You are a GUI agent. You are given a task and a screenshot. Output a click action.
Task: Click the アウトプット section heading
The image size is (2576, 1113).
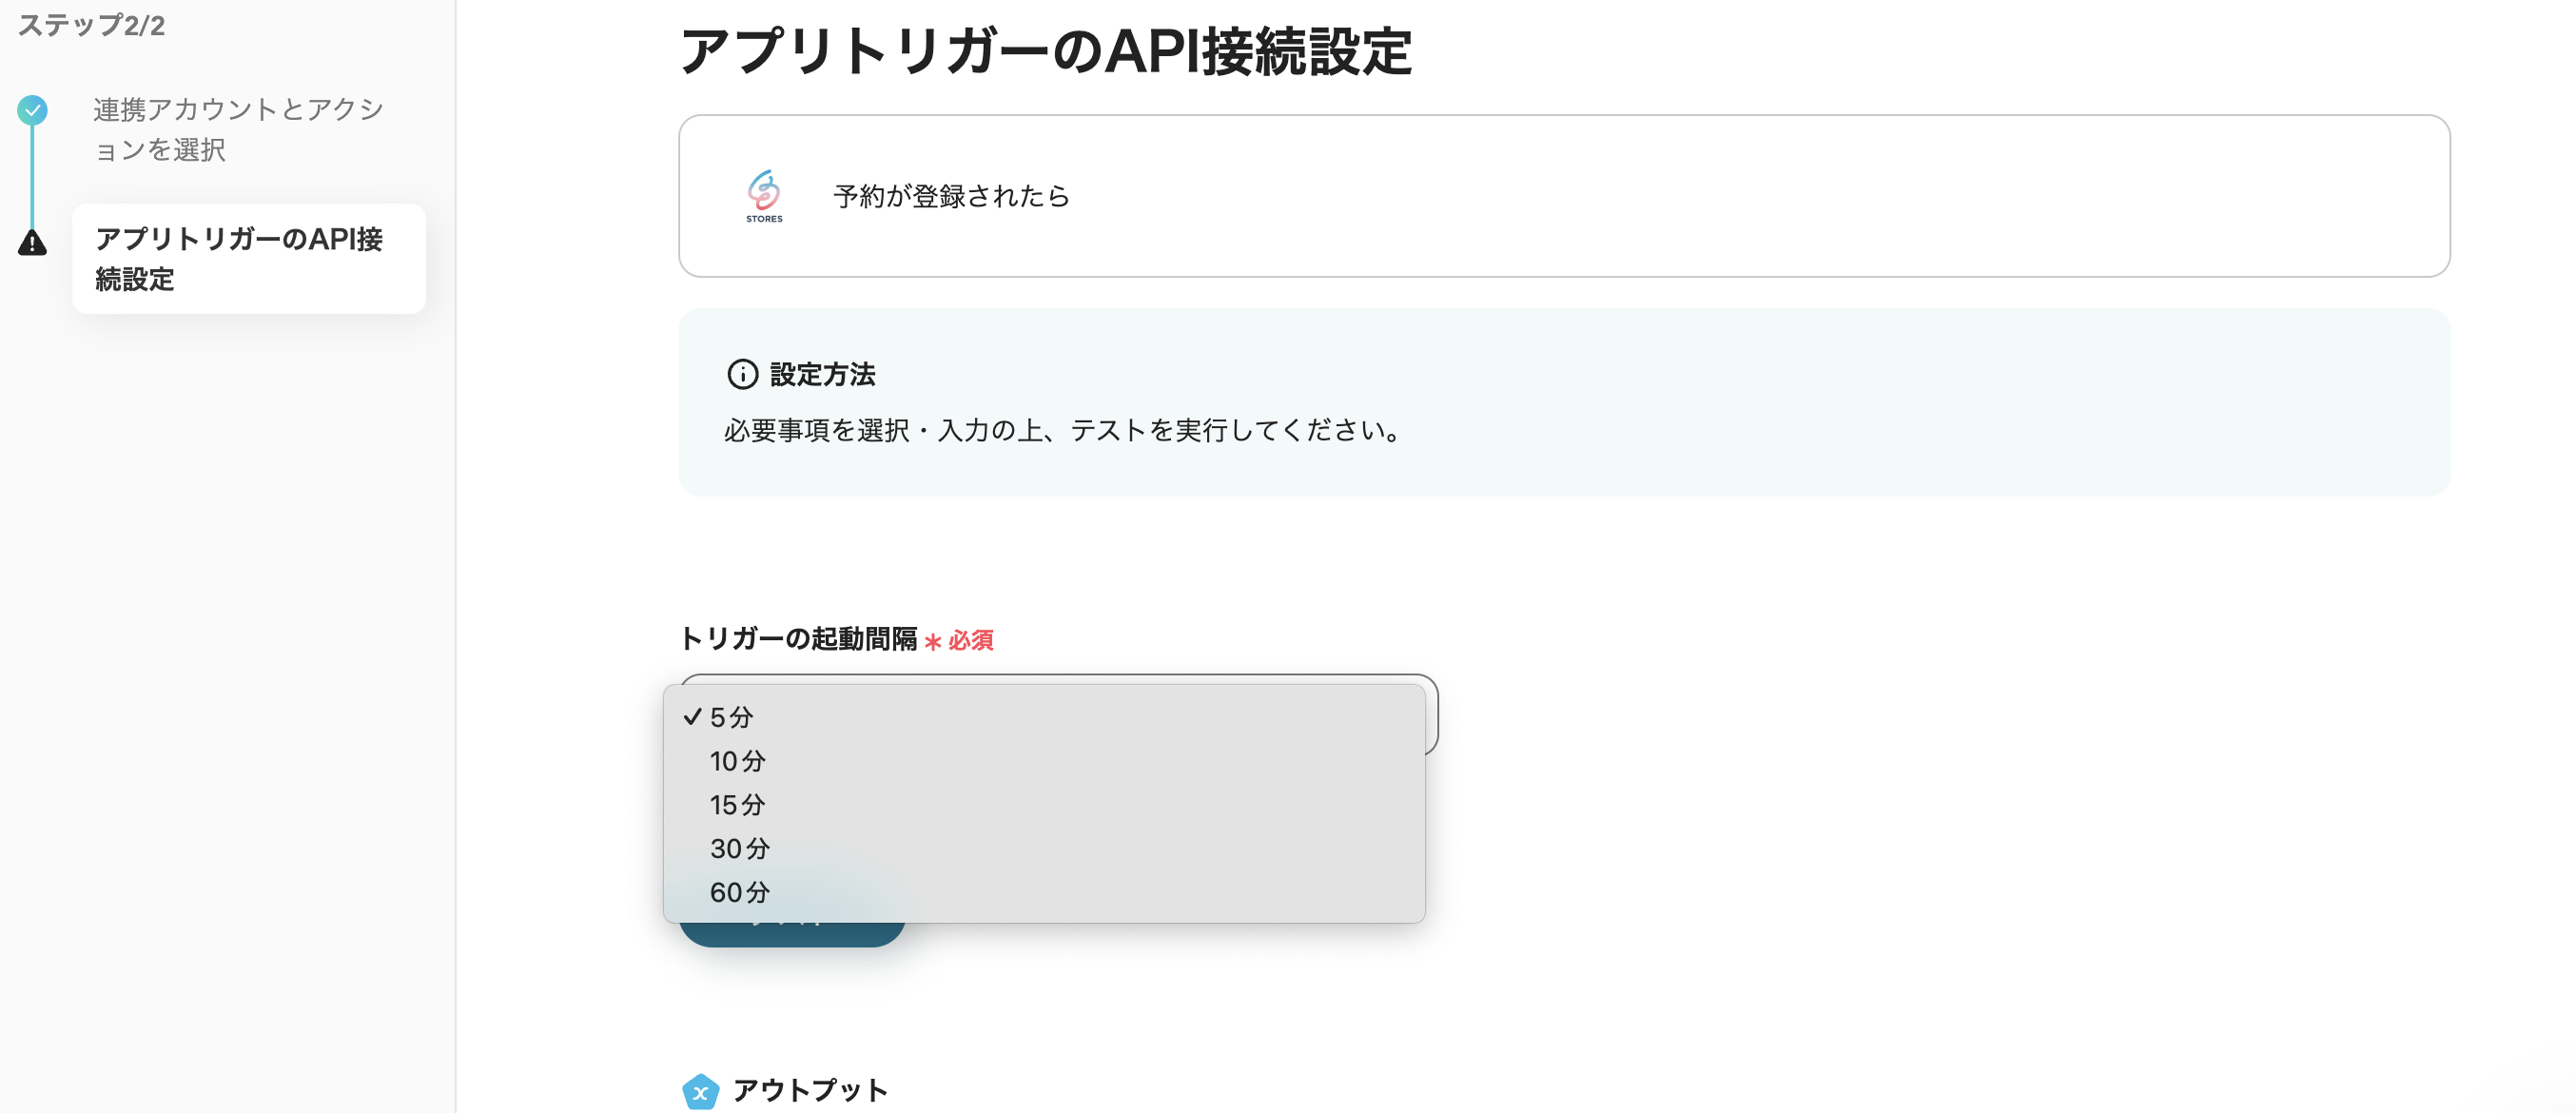pos(809,1089)
